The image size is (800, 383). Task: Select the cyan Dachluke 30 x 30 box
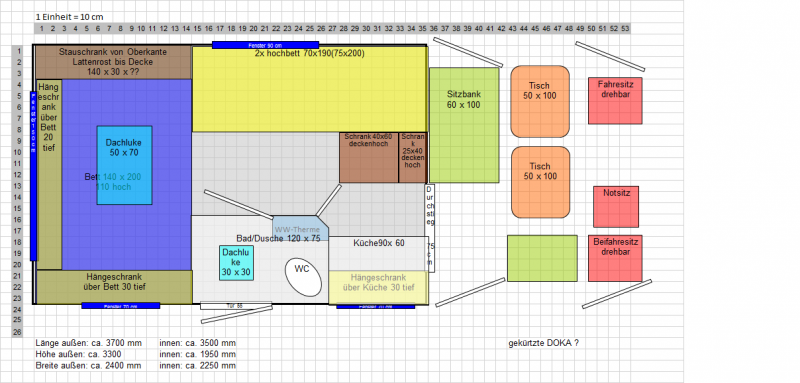pos(236,263)
